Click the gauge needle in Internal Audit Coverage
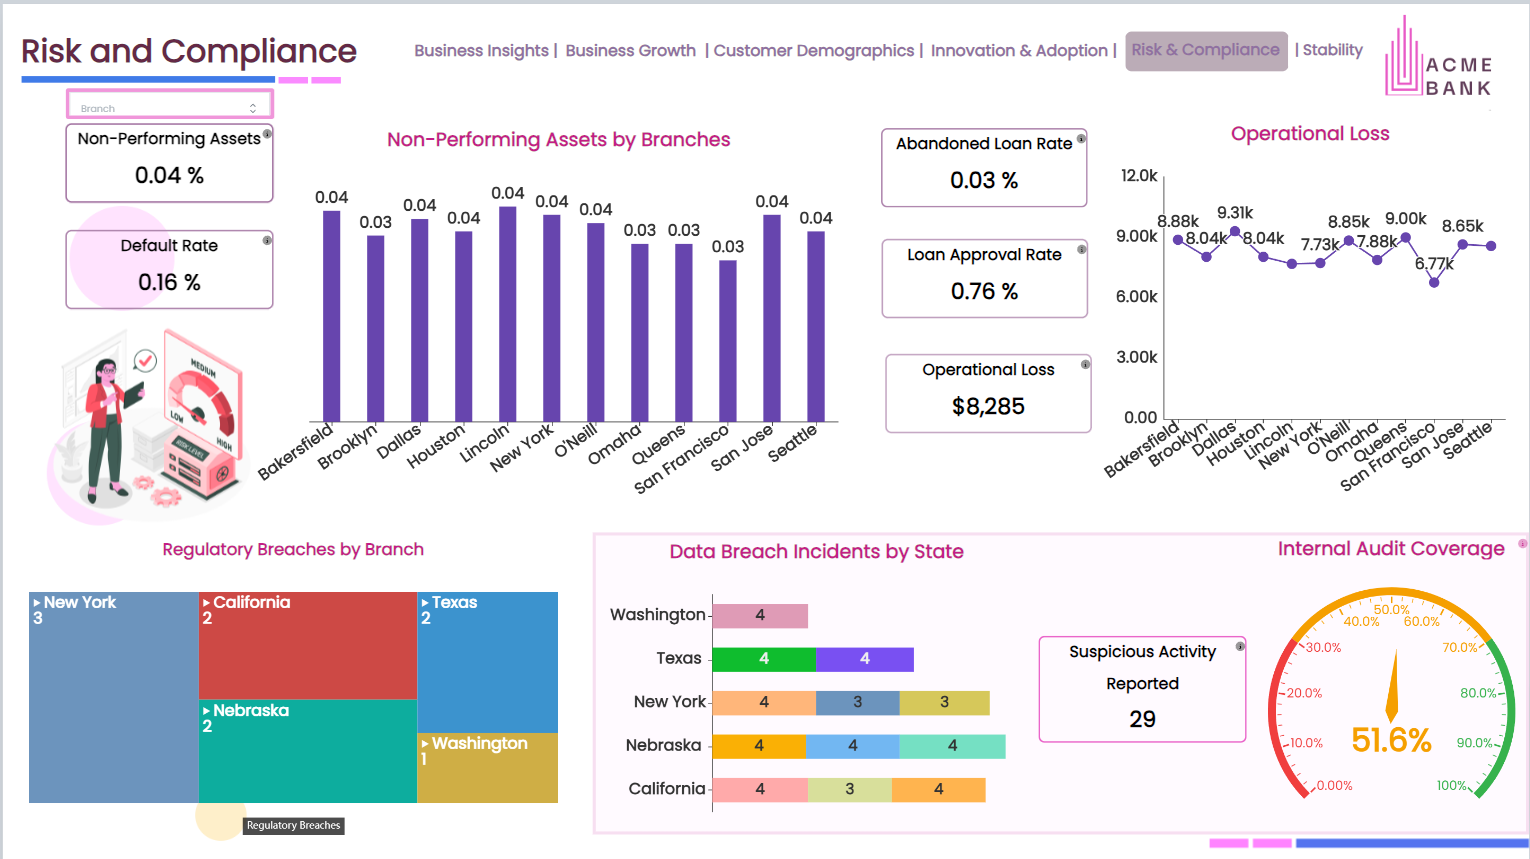 1391,686
